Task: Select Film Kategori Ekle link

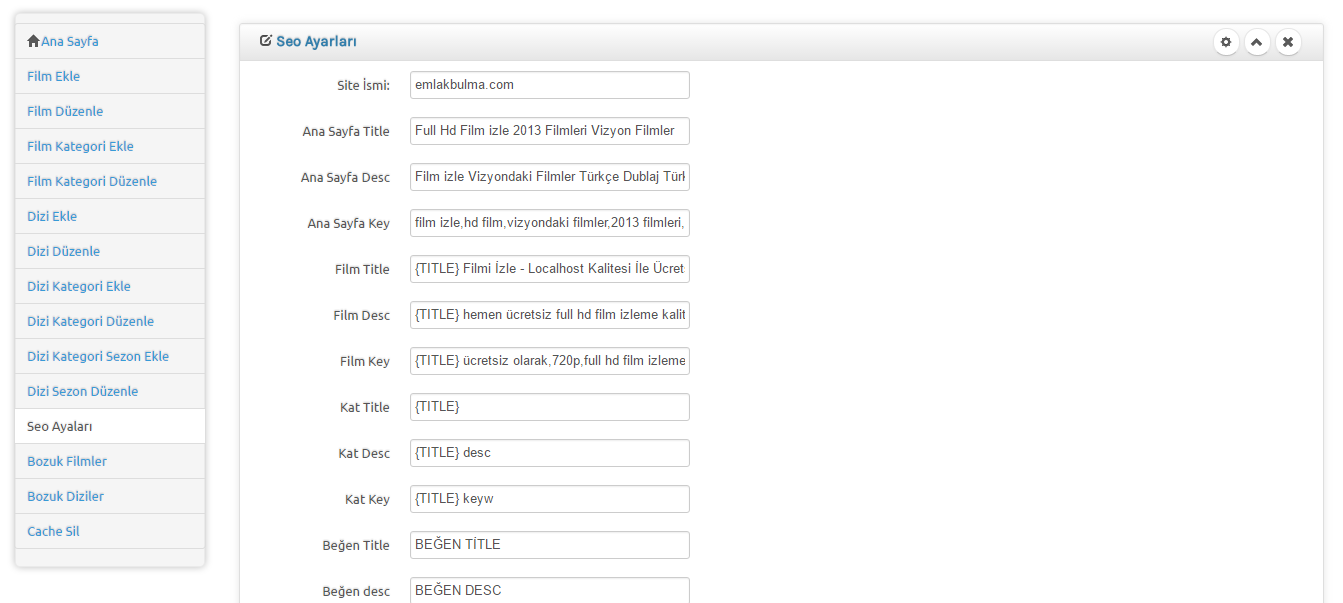Action: point(110,146)
